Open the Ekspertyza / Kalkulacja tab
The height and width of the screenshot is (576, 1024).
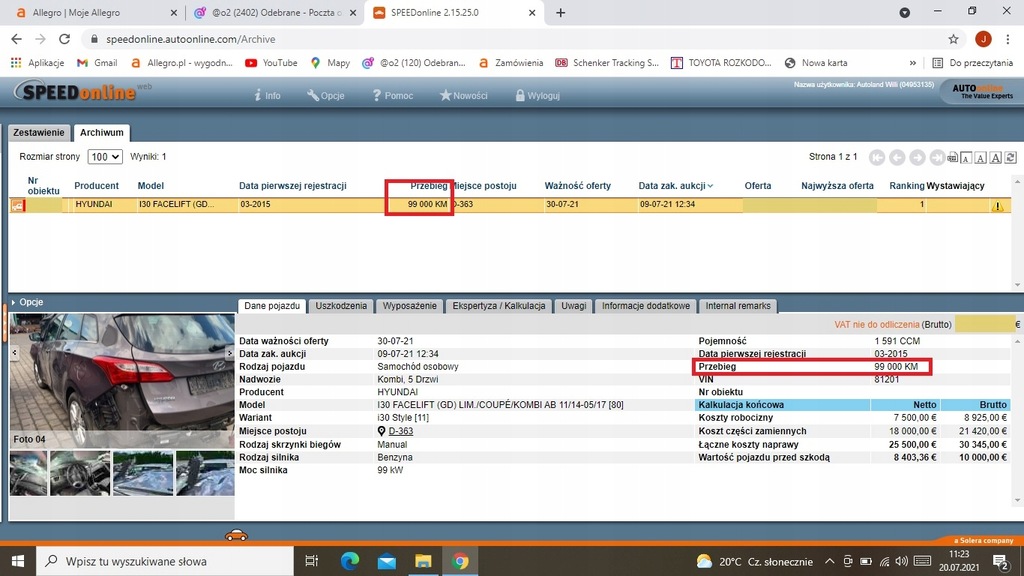click(498, 306)
